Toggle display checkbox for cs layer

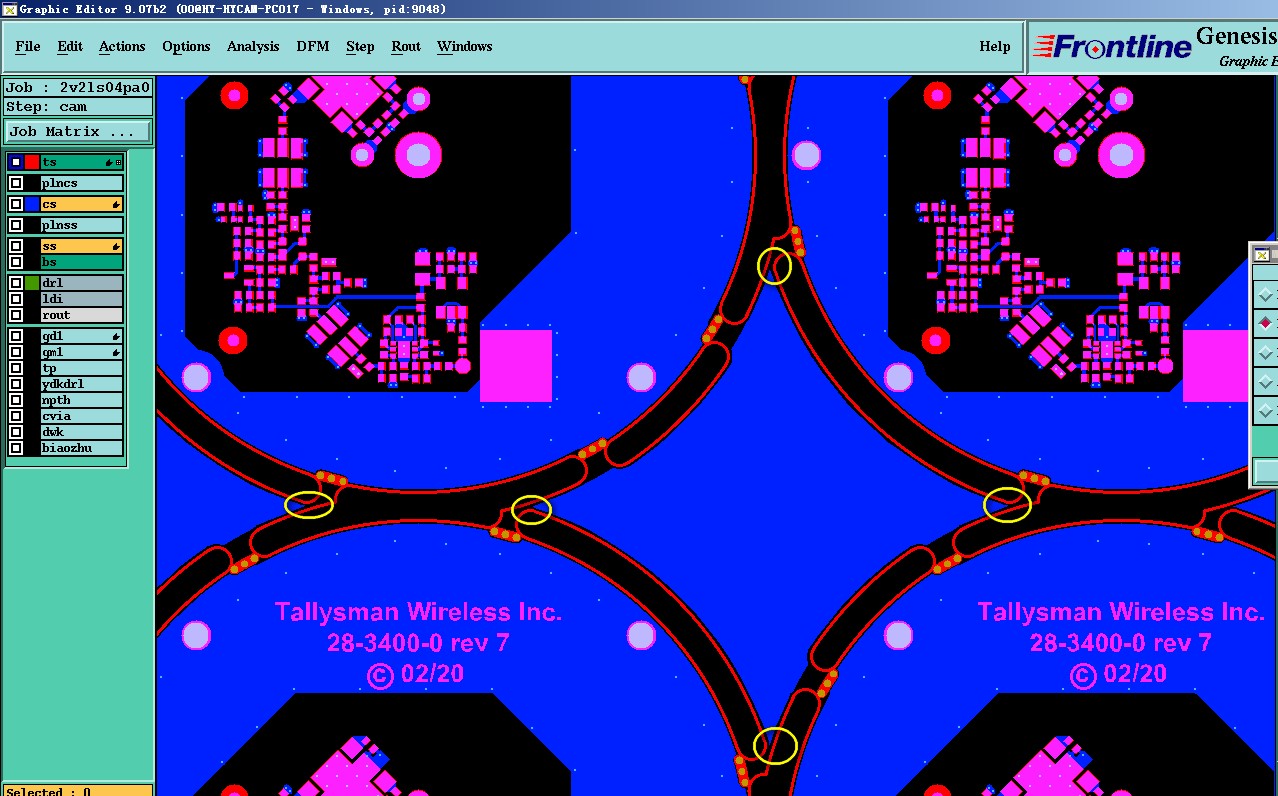[x=16, y=204]
